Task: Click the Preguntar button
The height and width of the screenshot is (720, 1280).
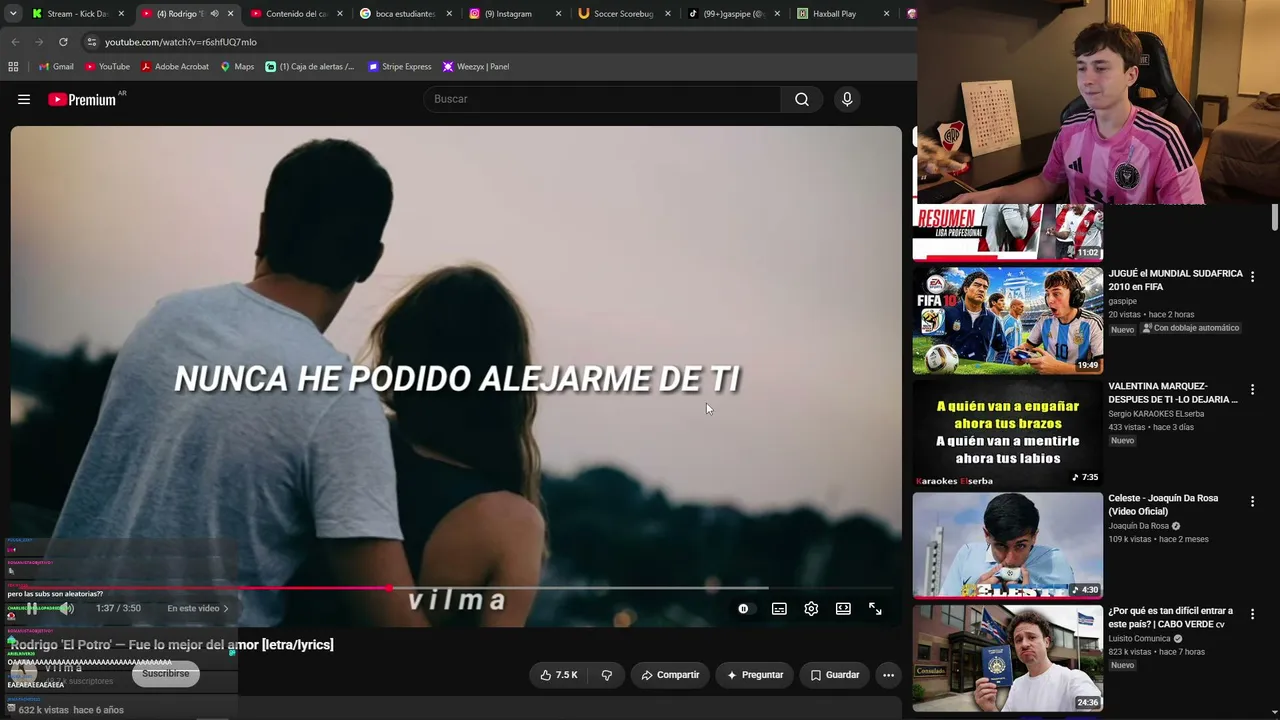Action: 754,675
